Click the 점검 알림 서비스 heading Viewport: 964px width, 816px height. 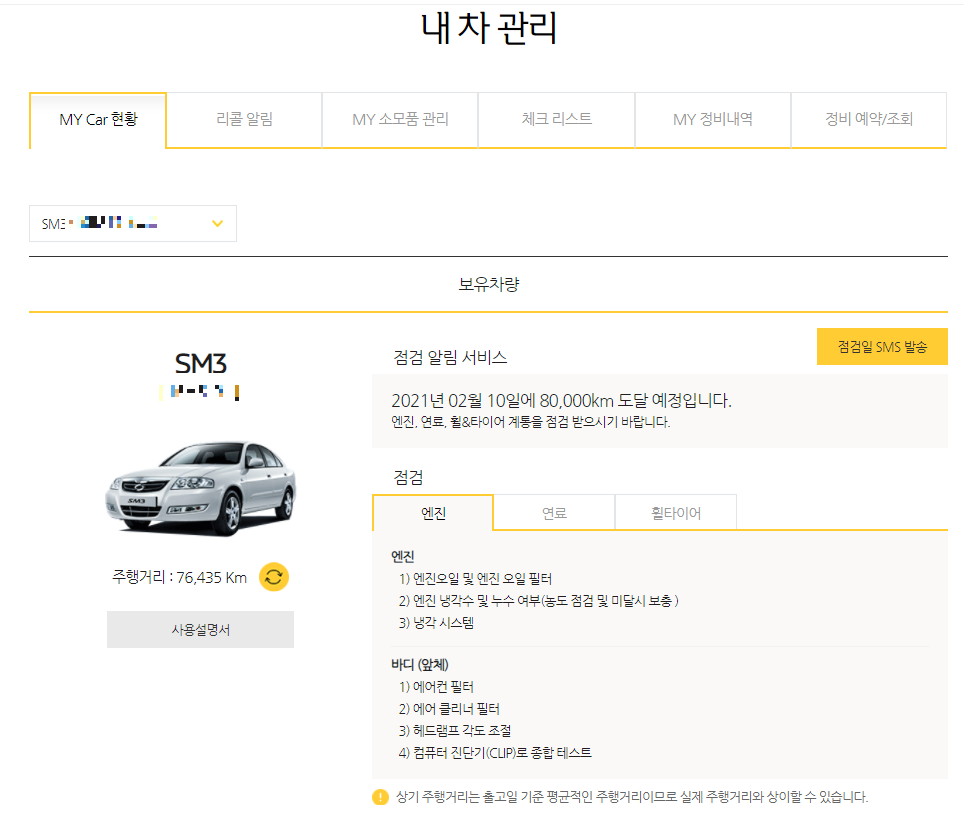450,357
